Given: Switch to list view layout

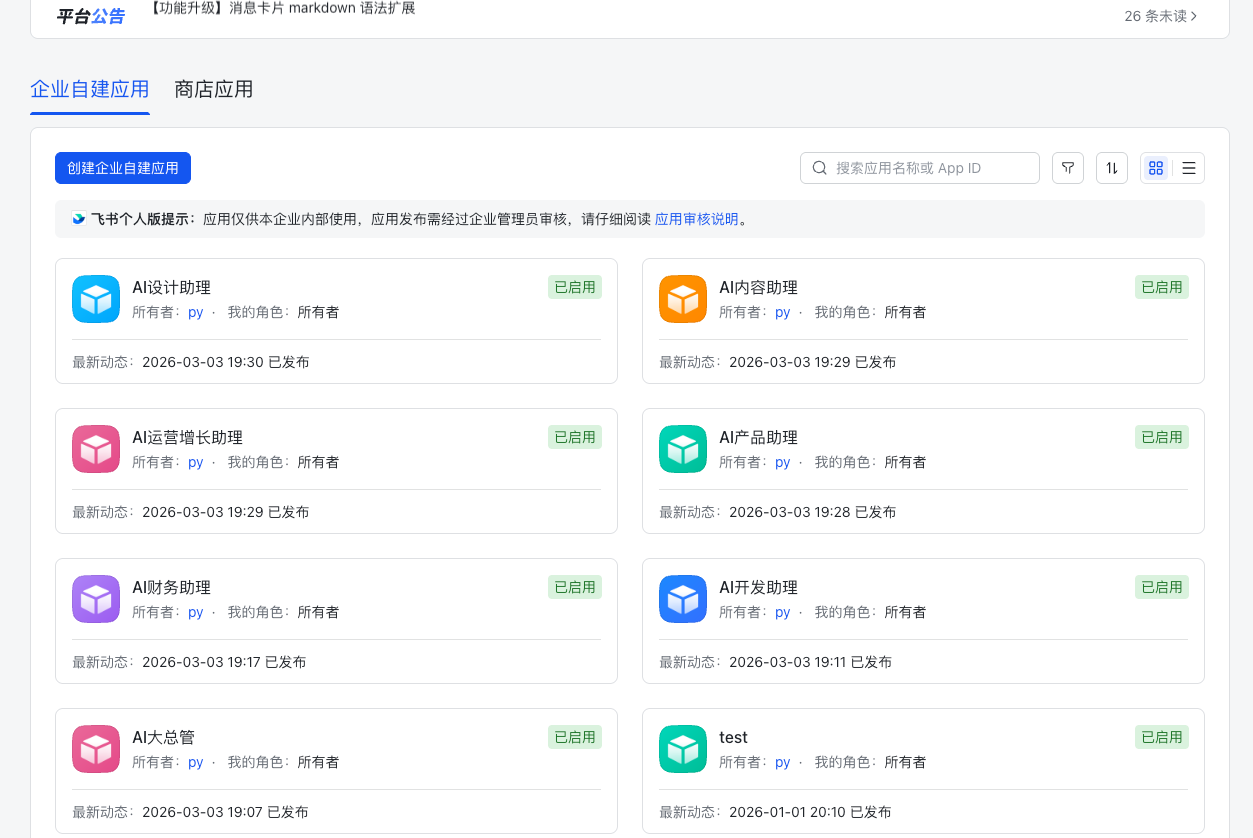Looking at the screenshot, I should point(1188,167).
